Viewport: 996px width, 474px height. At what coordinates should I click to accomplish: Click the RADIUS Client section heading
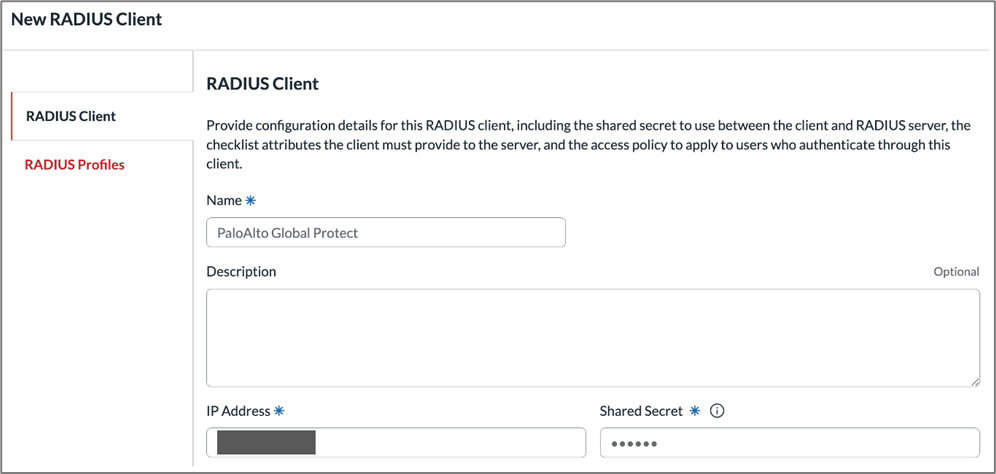point(262,84)
